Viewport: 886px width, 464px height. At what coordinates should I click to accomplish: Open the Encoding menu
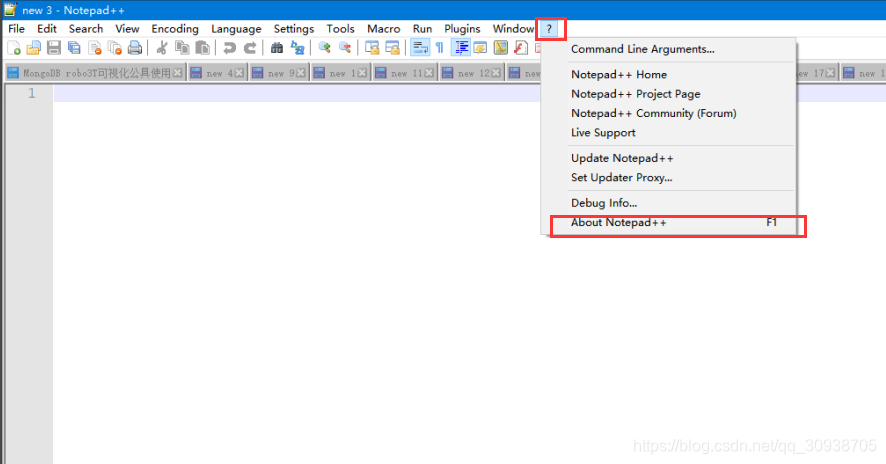click(x=175, y=29)
